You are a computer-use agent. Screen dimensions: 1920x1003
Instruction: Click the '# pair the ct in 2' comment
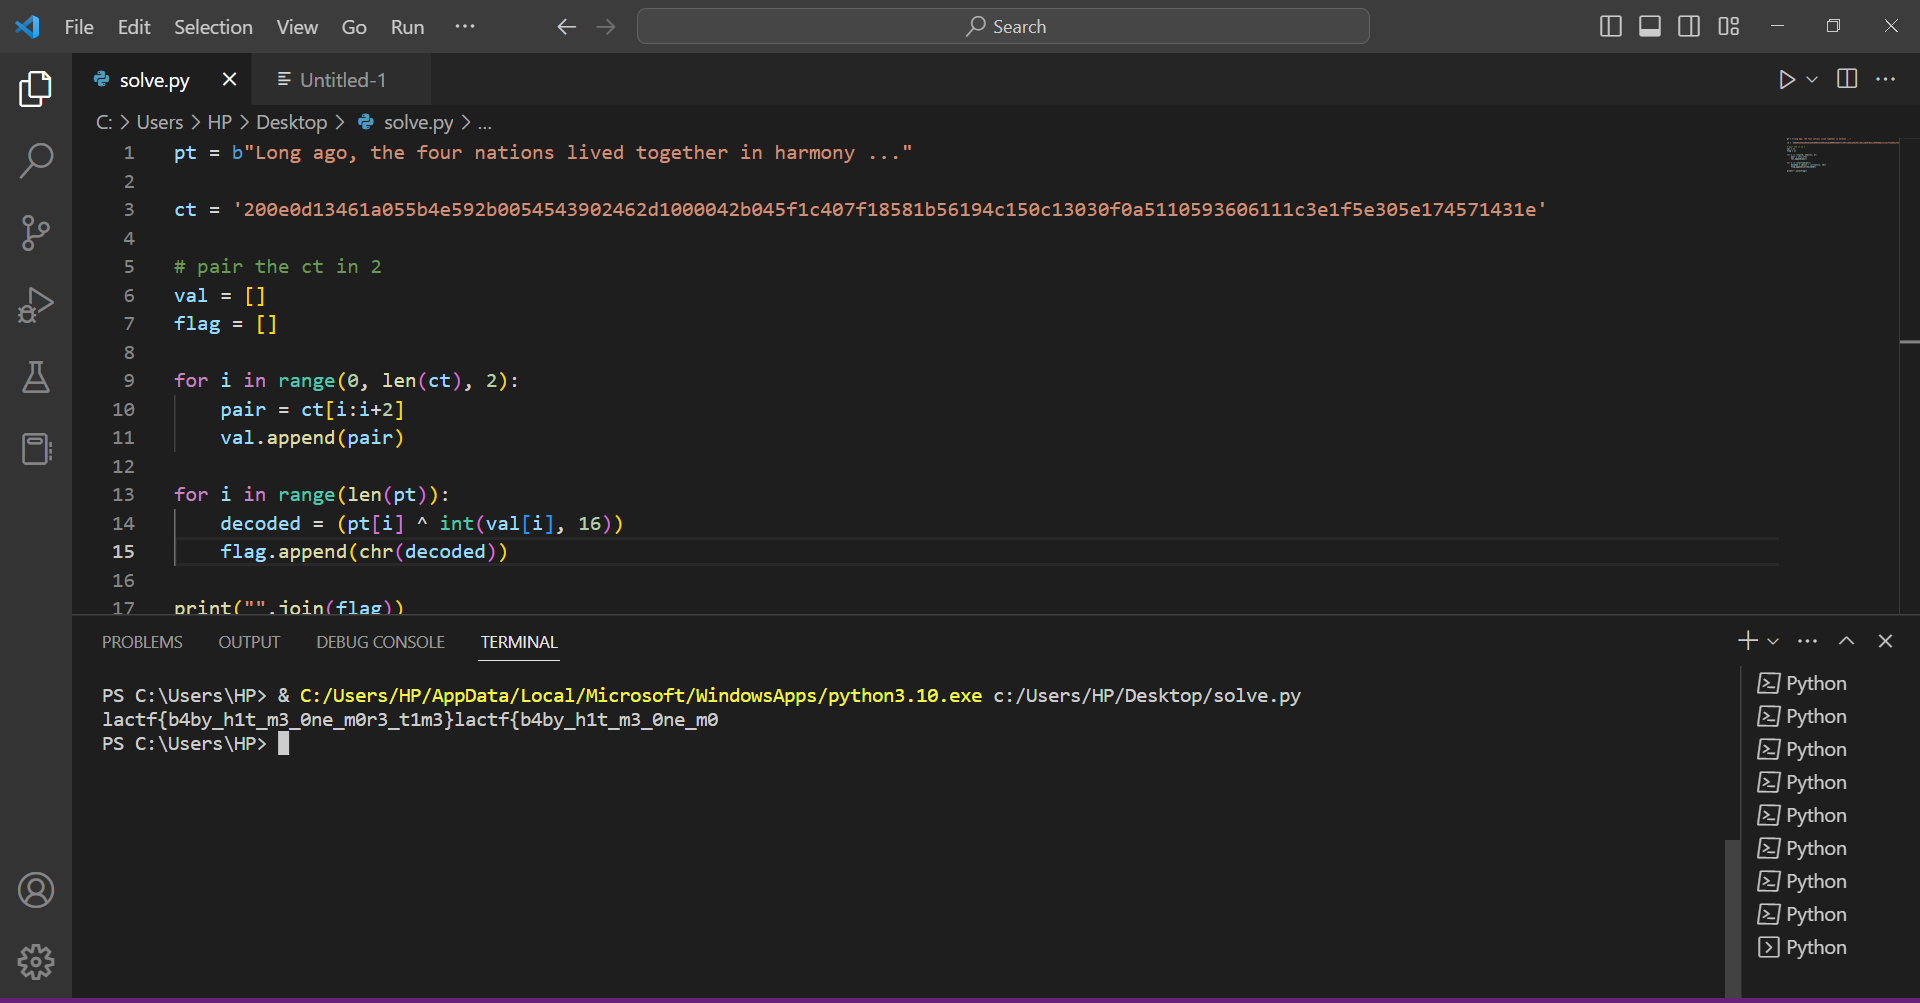[x=278, y=267]
